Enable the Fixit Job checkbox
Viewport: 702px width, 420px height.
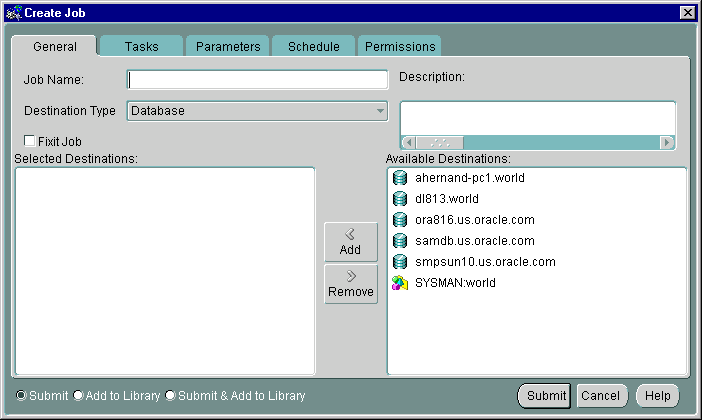click(x=30, y=141)
